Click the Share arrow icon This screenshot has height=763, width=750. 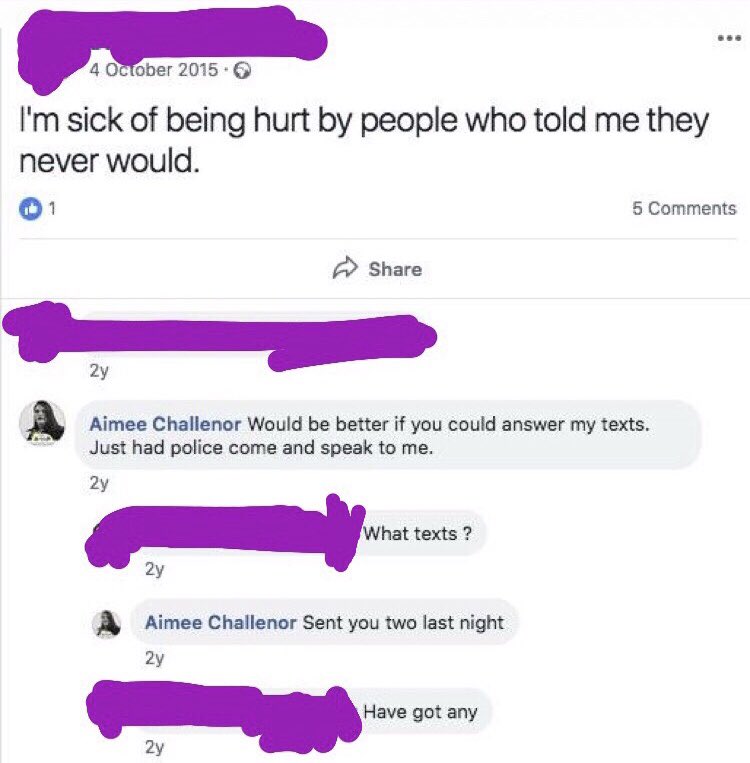345,268
